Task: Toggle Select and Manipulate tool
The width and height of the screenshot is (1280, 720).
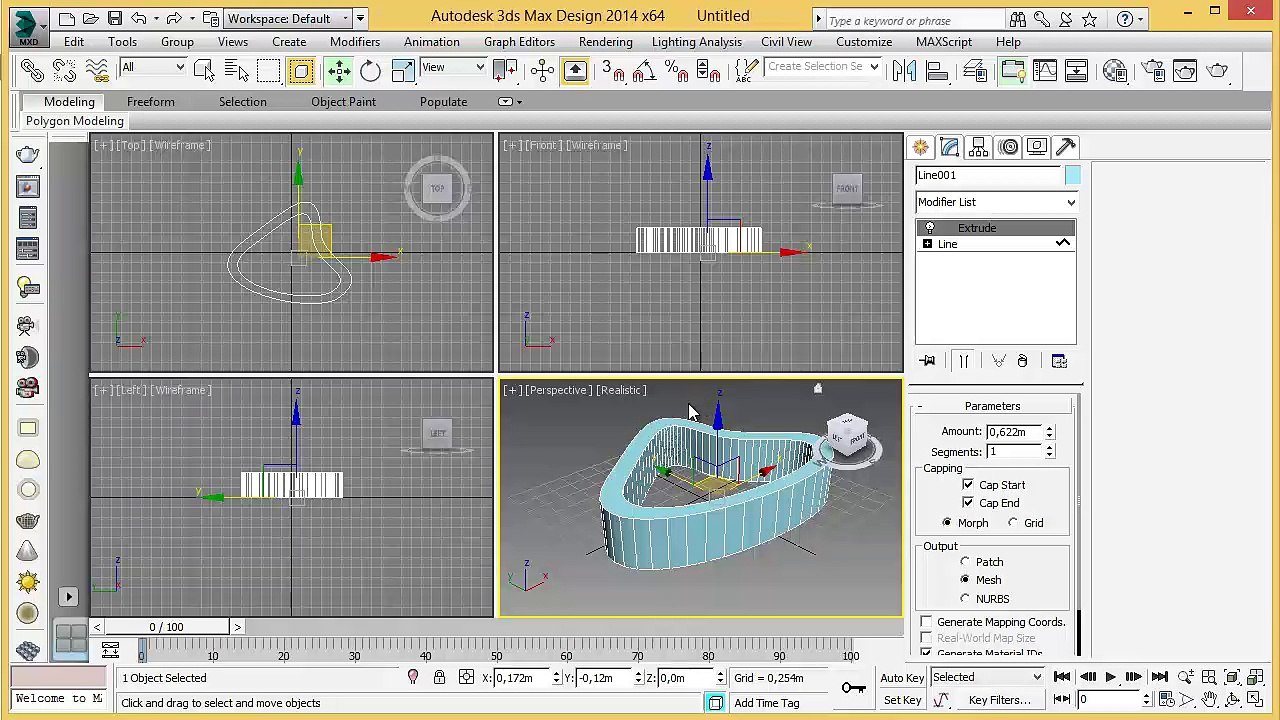Action: 543,70
